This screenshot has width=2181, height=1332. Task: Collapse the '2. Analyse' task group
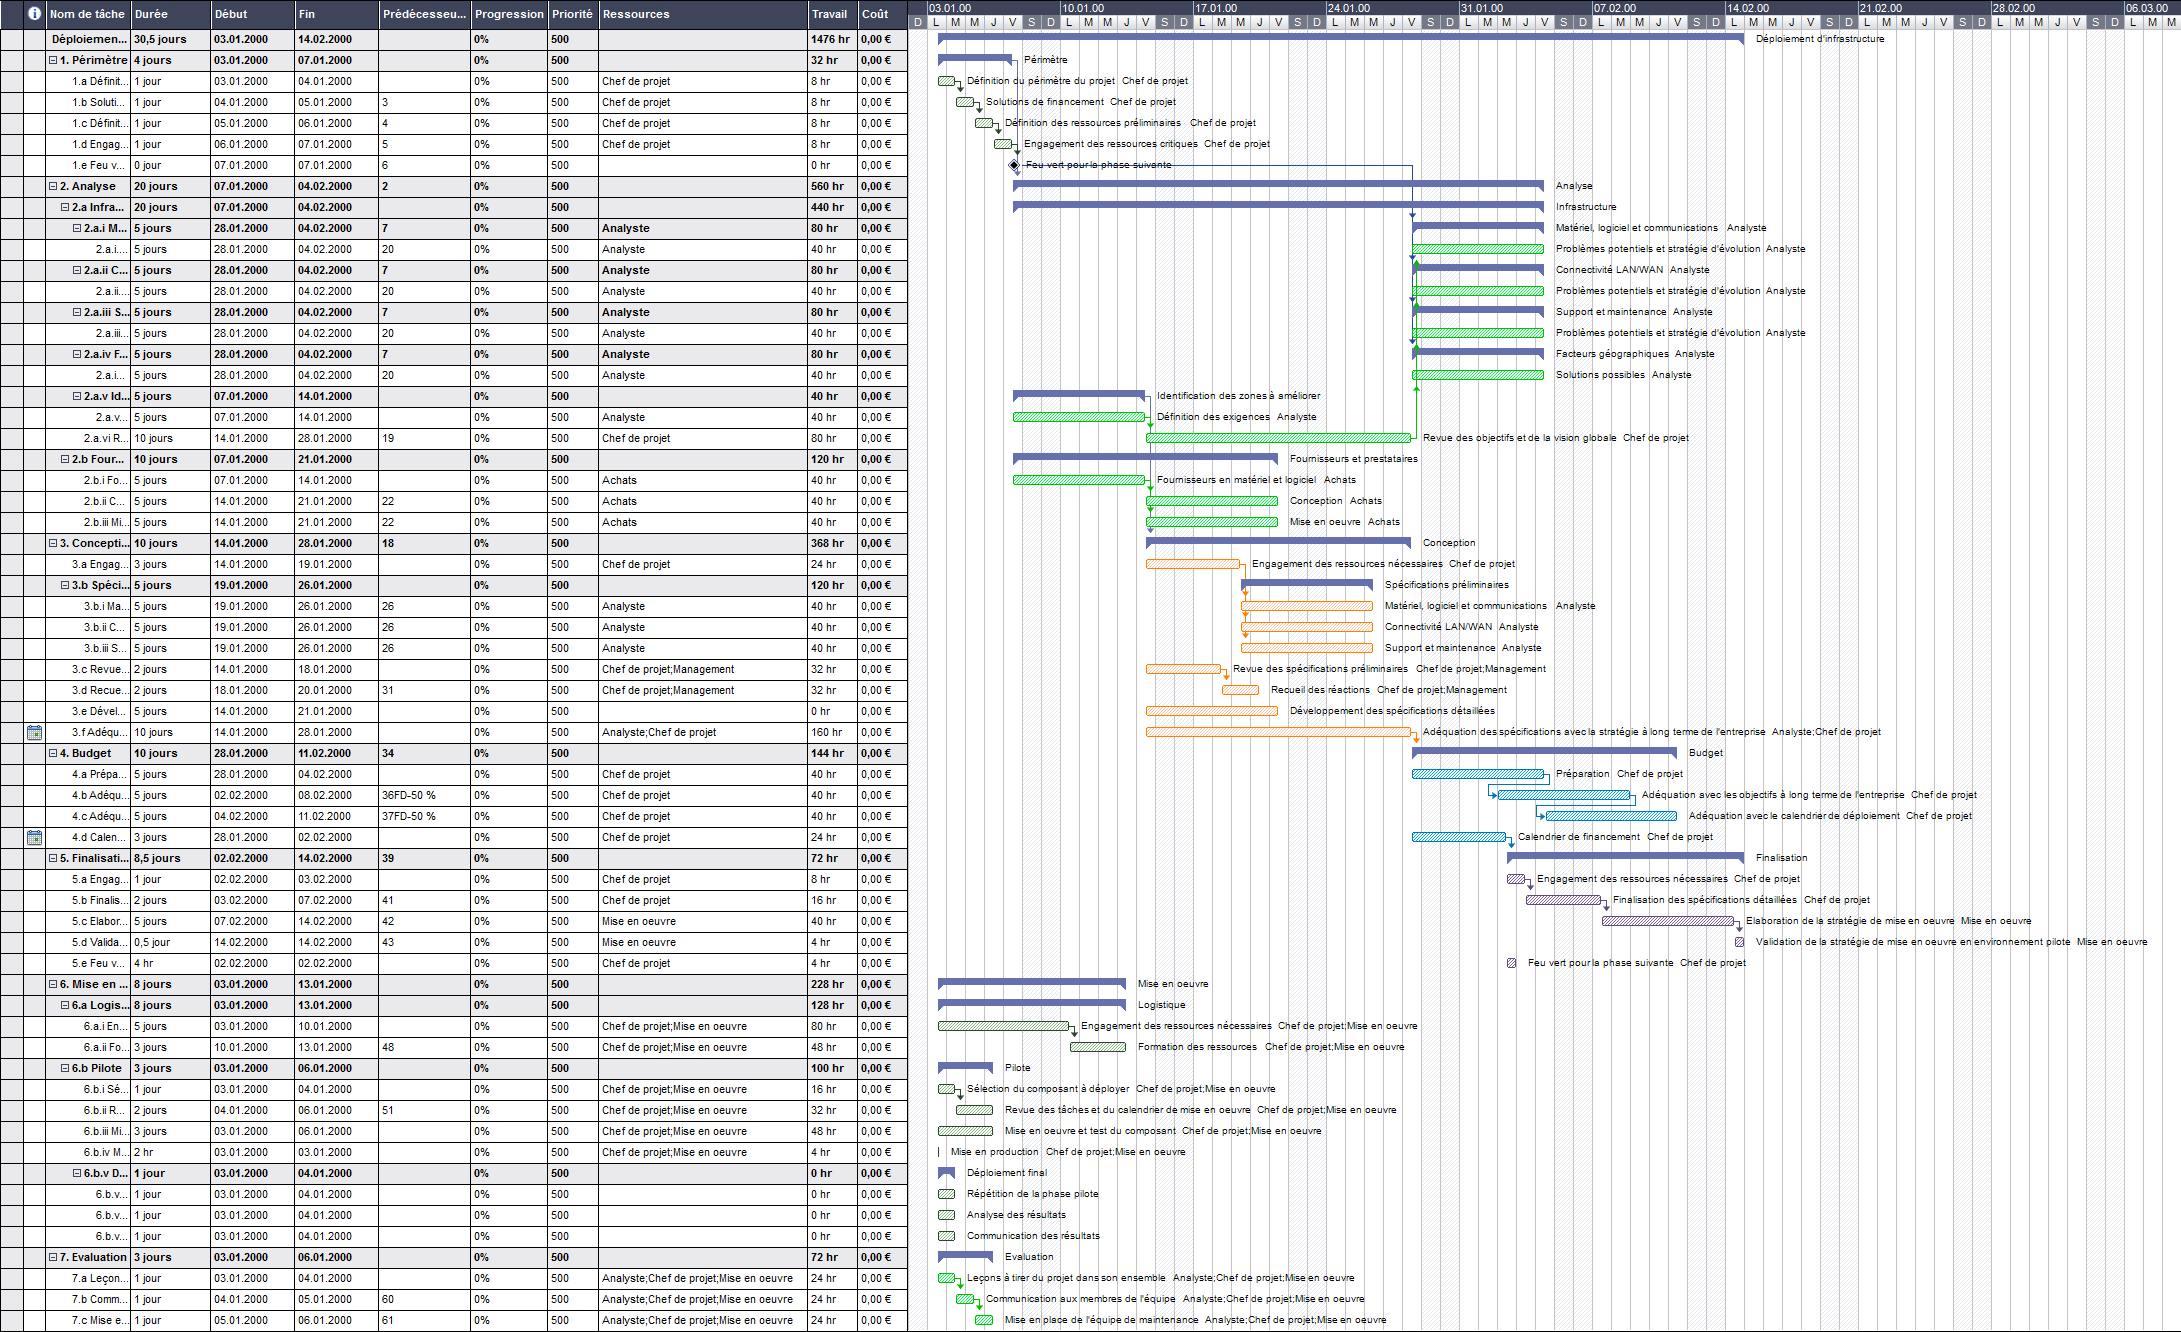[53, 186]
